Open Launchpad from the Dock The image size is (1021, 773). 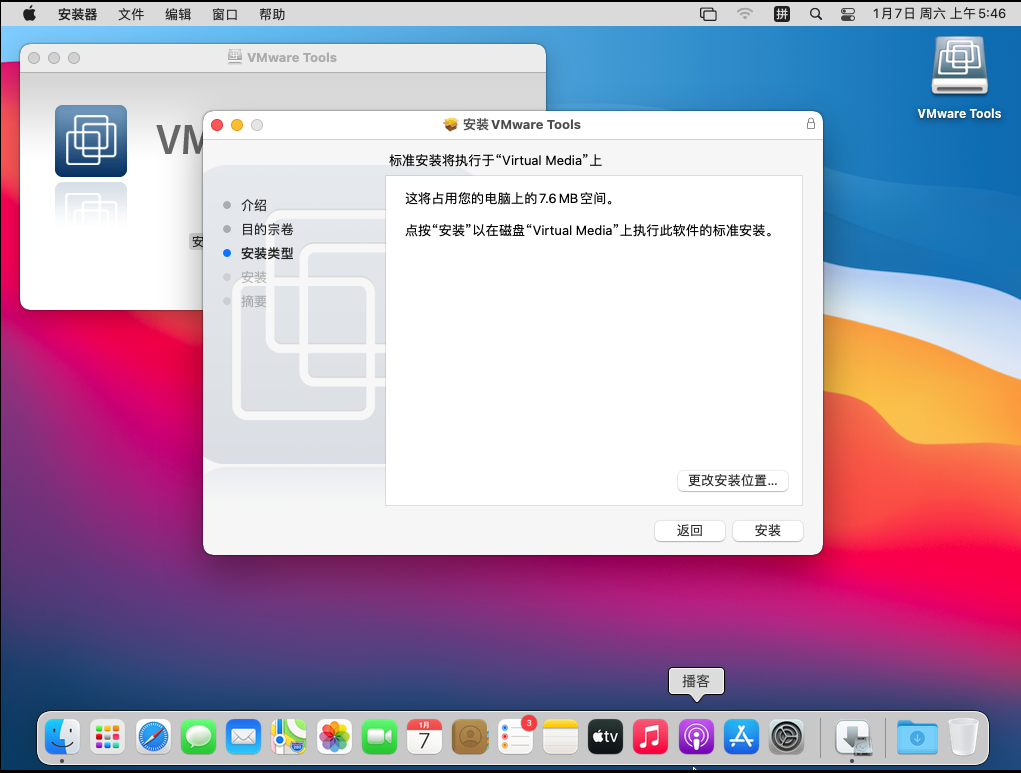pos(107,737)
